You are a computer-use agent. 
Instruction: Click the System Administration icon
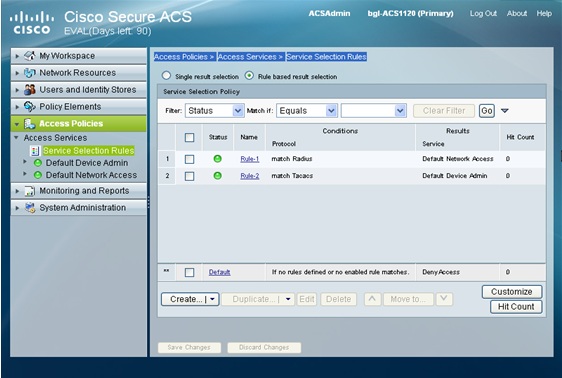point(29,208)
